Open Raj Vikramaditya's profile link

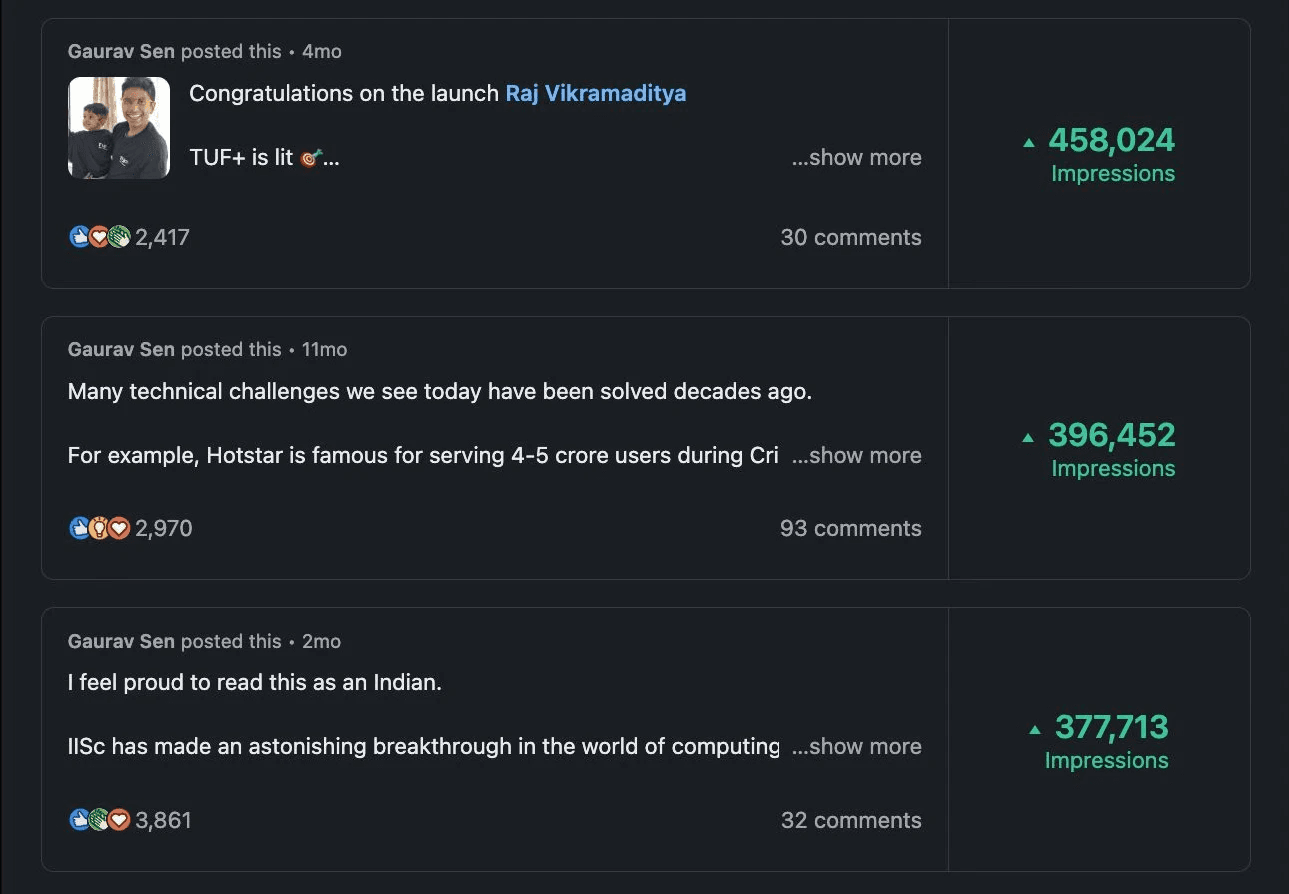pyautogui.click(x=596, y=94)
